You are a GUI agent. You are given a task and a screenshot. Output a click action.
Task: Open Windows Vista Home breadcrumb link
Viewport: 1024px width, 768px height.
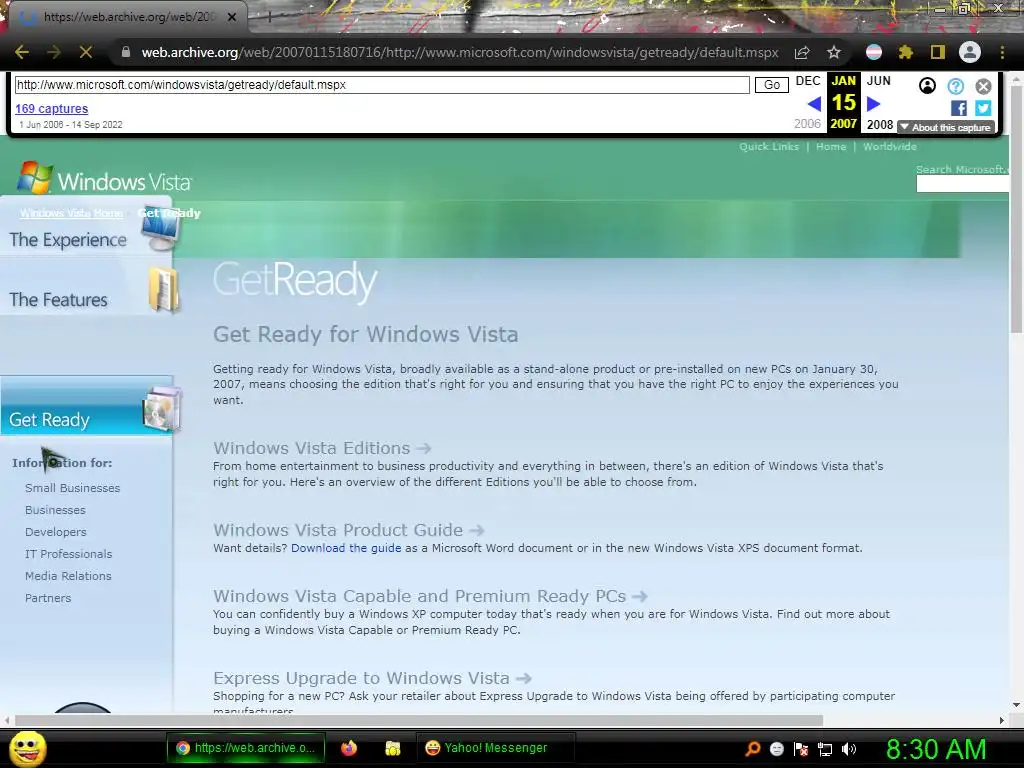pos(71,213)
